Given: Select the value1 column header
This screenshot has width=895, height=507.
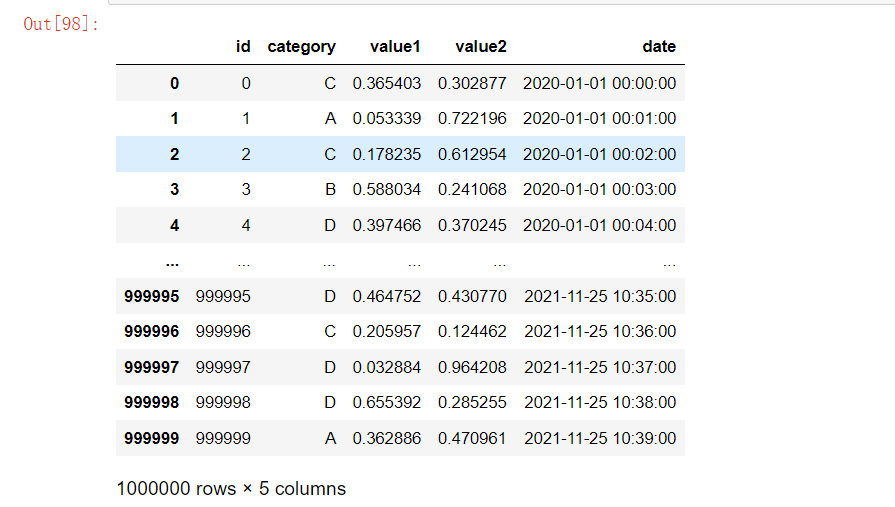Looking at the screenshot, I should [395, 46].
